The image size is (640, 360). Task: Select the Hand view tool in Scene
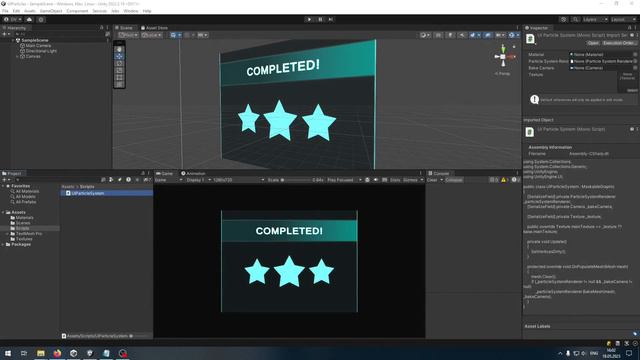[x=119, y=49]
